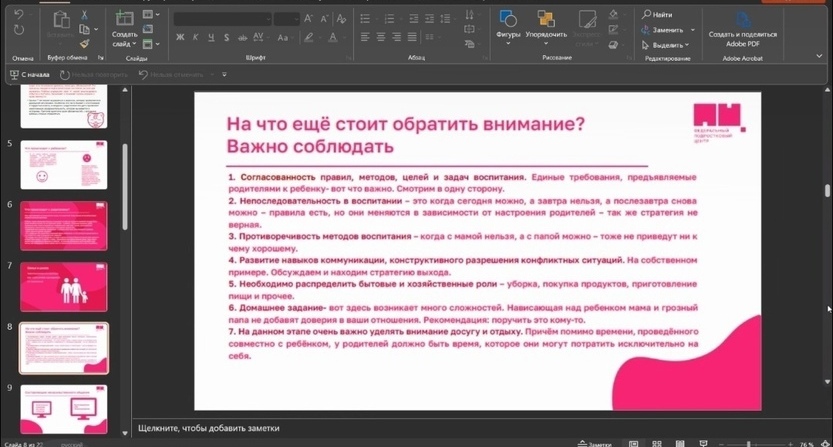Open character spacing AV dropdown

tap(260, 37)
